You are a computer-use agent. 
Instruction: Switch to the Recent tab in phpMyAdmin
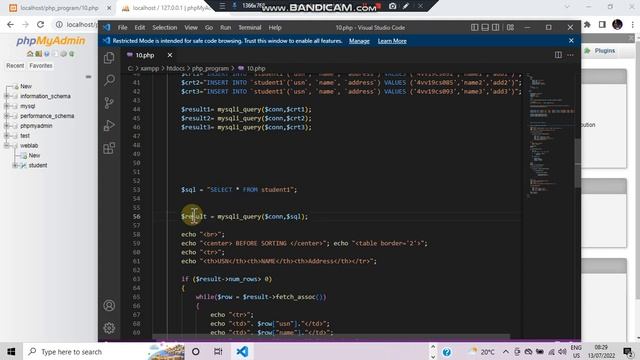point(15,66)
